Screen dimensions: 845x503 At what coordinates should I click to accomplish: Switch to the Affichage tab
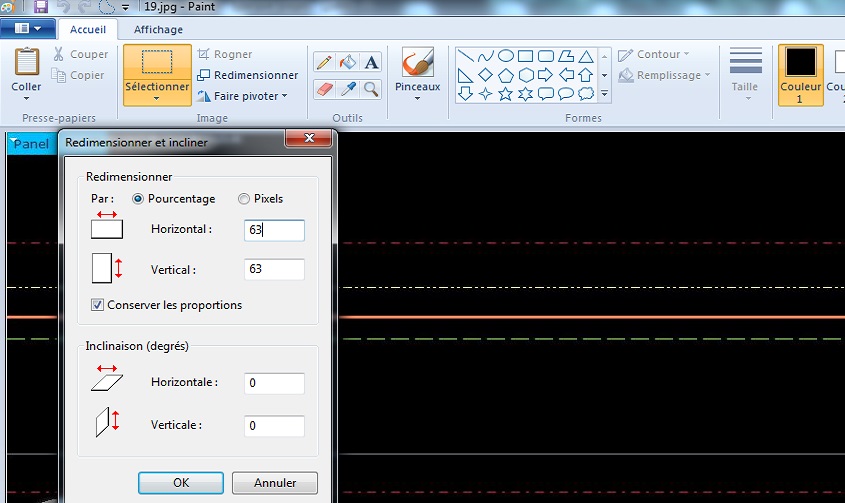coord(158,30)
